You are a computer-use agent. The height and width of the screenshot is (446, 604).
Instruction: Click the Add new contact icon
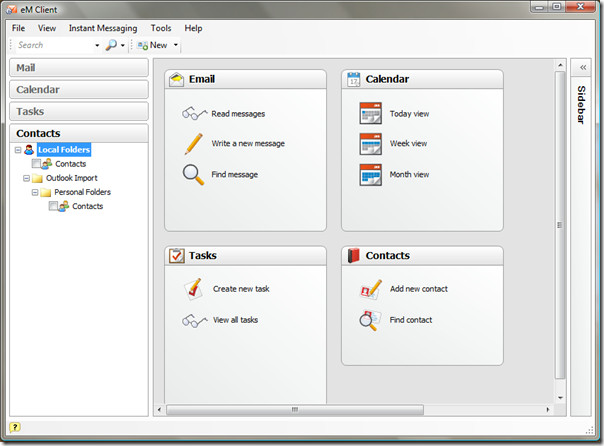(370, 289)
